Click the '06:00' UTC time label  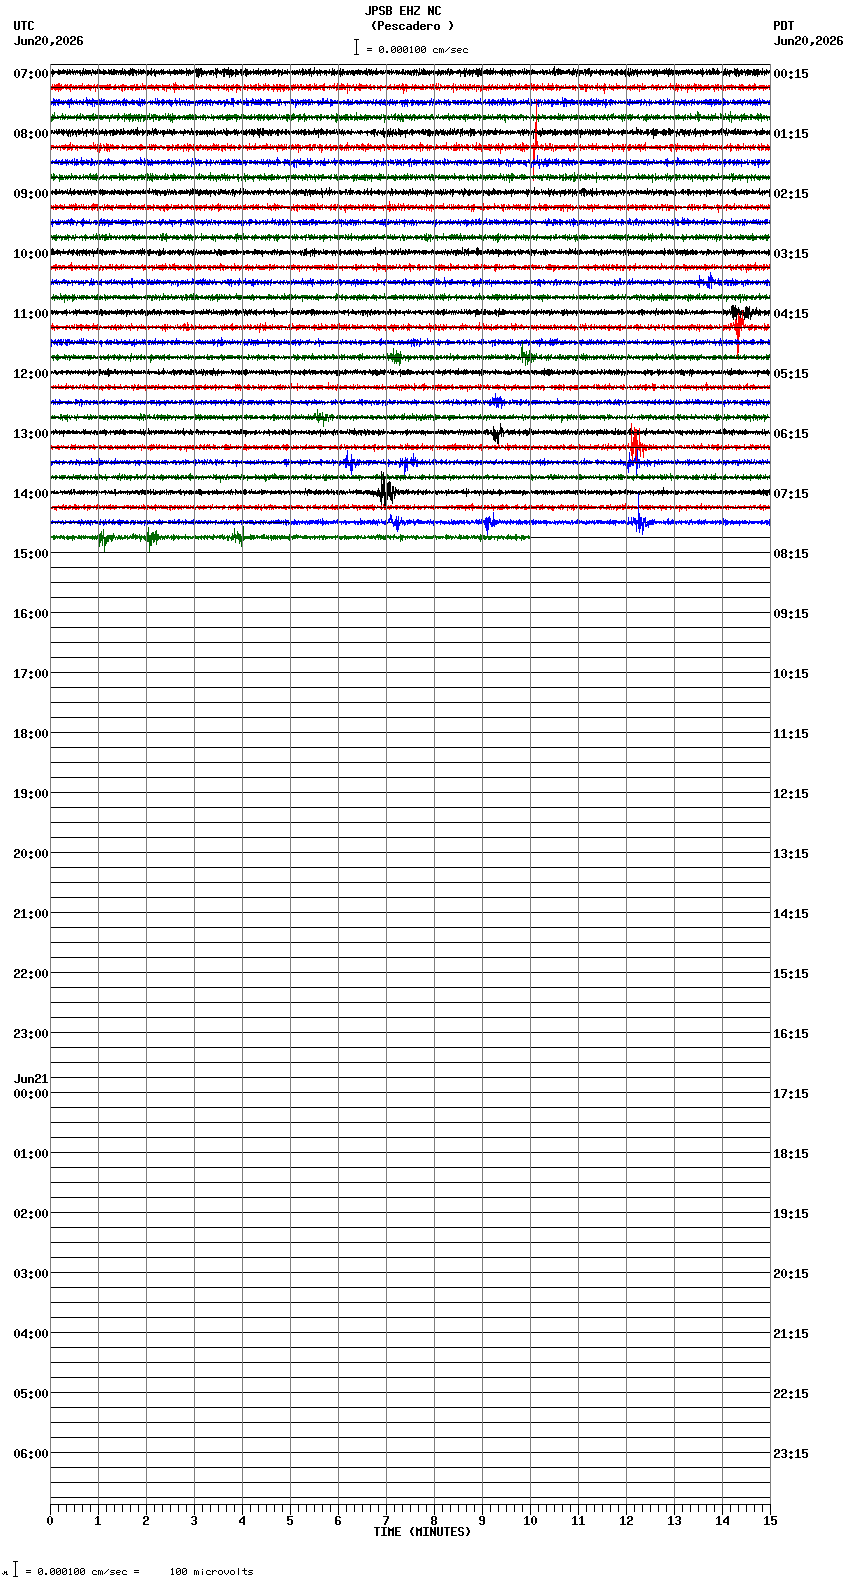[x=31, y=1454]
